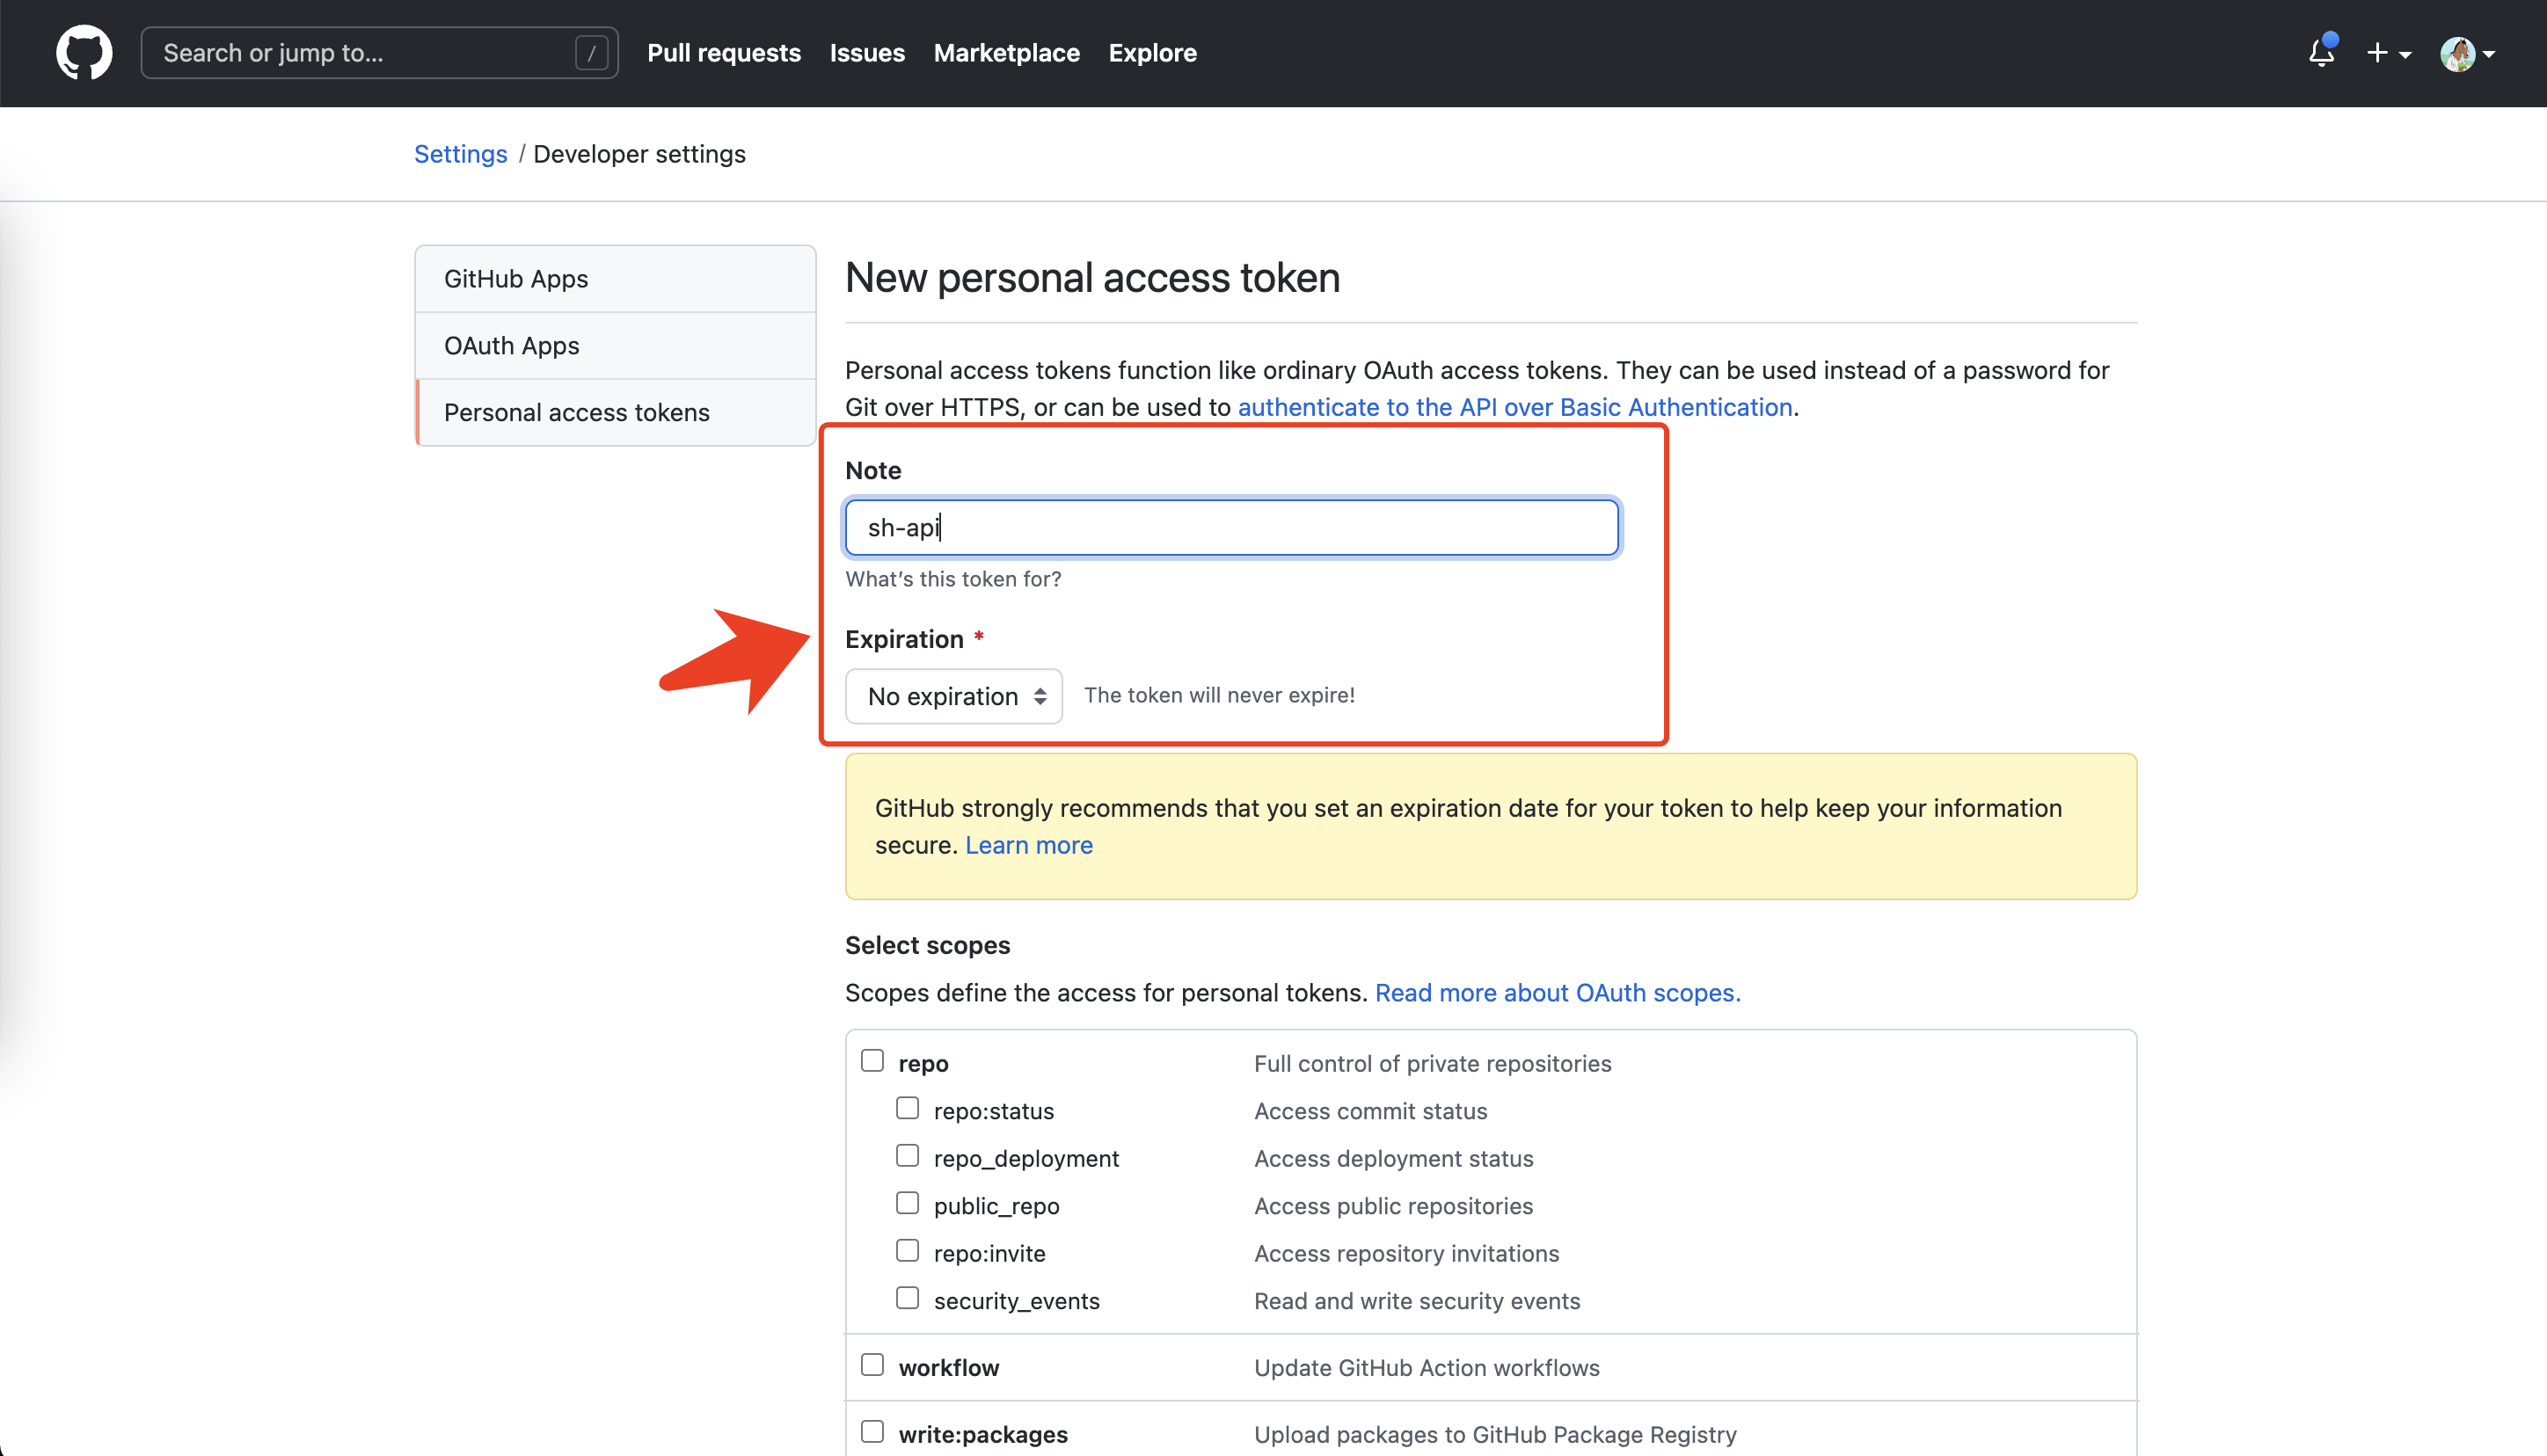Open the user avatar profile menu
The image size is (2547, 1456).
pyautogui.click(x=2467, y=53)
